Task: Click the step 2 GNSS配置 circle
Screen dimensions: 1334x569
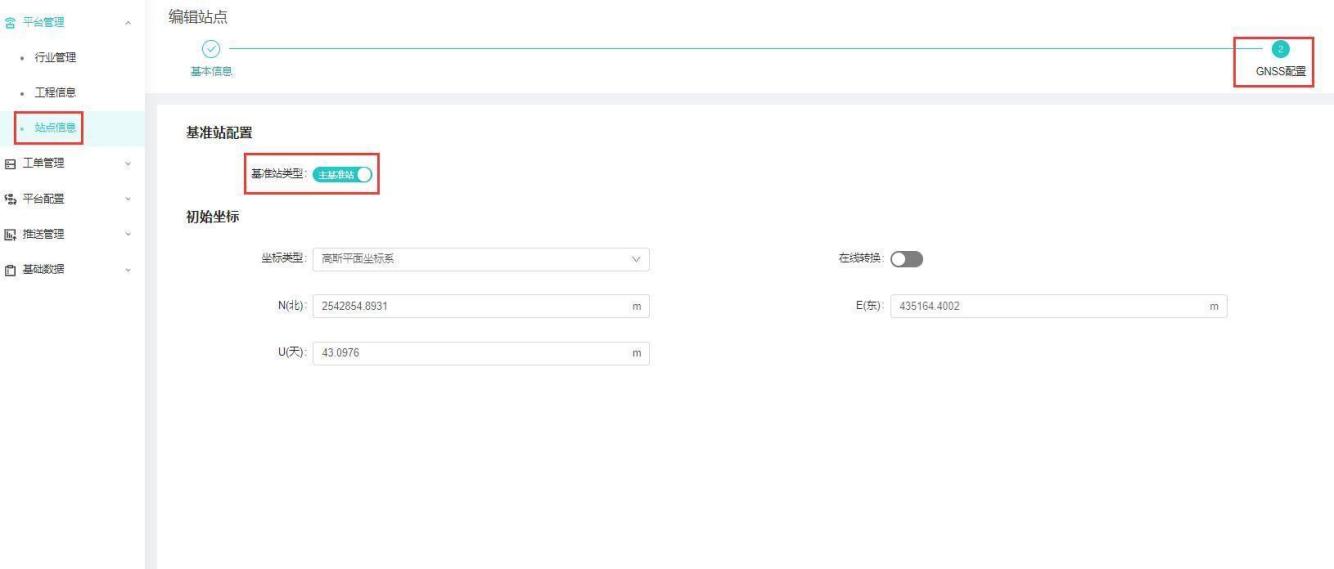Action: (1281, 49)
